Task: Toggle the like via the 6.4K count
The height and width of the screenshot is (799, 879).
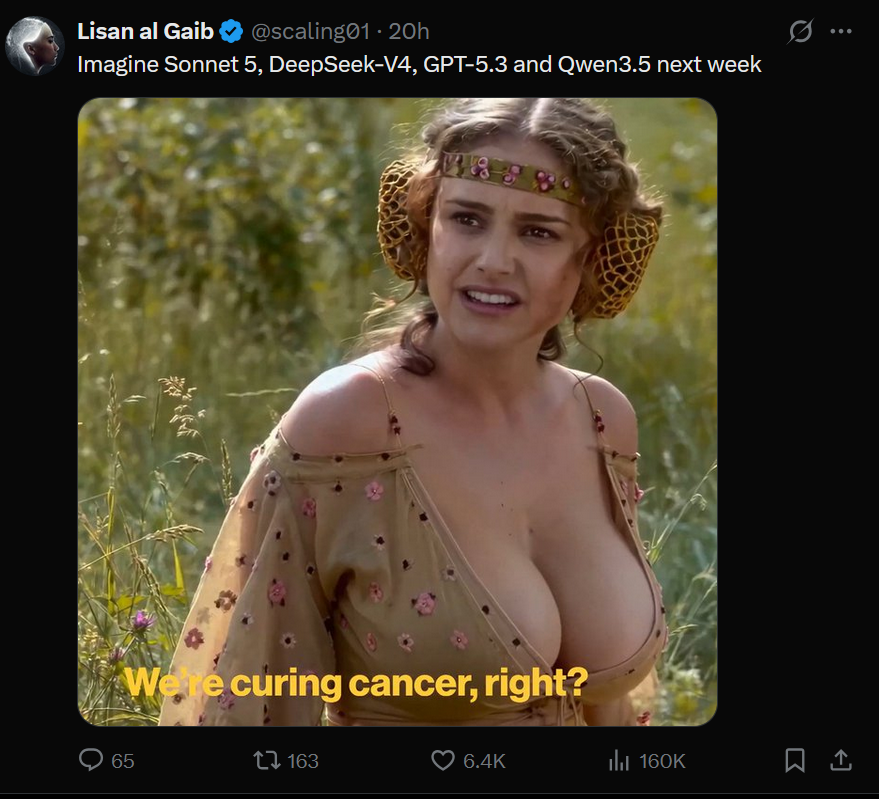Action: [x=485, y=761]
